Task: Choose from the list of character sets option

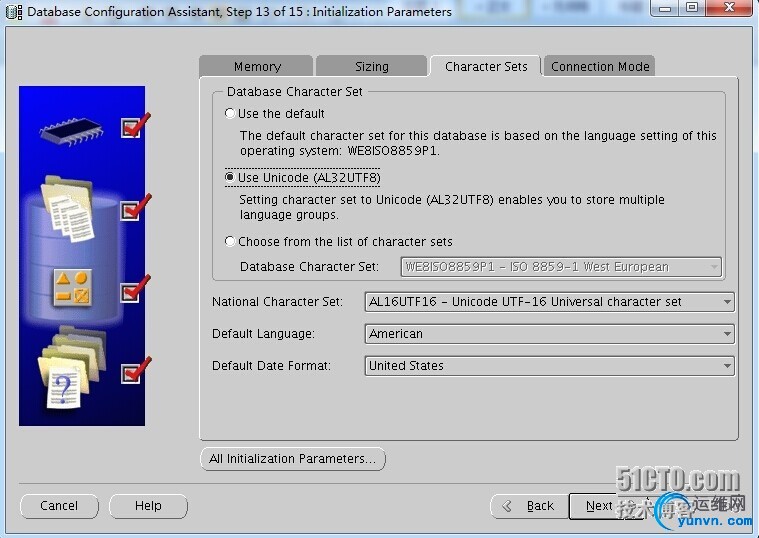Action: (230, 241)
